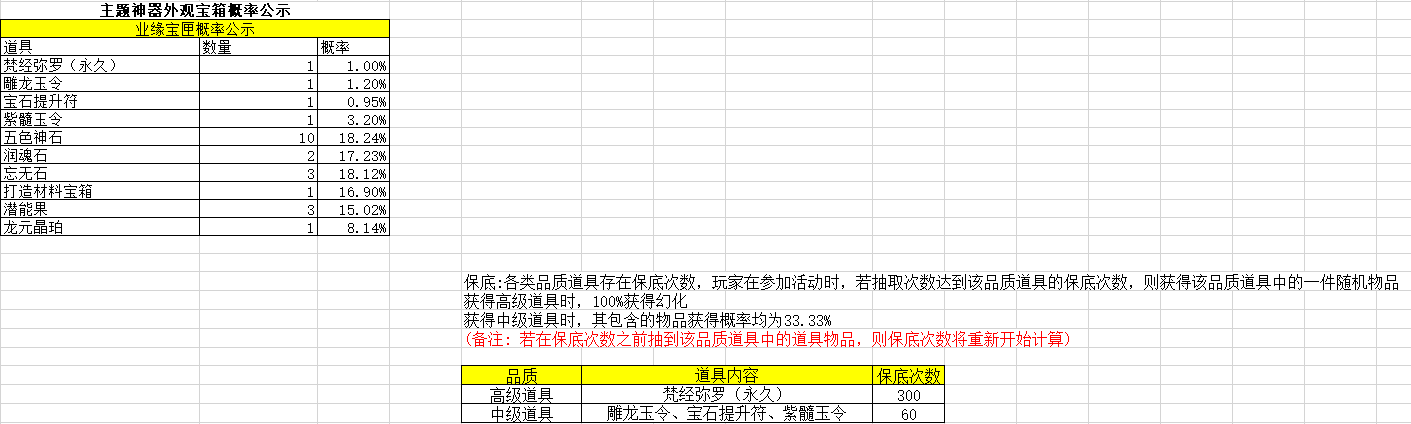
Task: Select quantity 3 for 潜能果
Action: (x=259, y=209)
